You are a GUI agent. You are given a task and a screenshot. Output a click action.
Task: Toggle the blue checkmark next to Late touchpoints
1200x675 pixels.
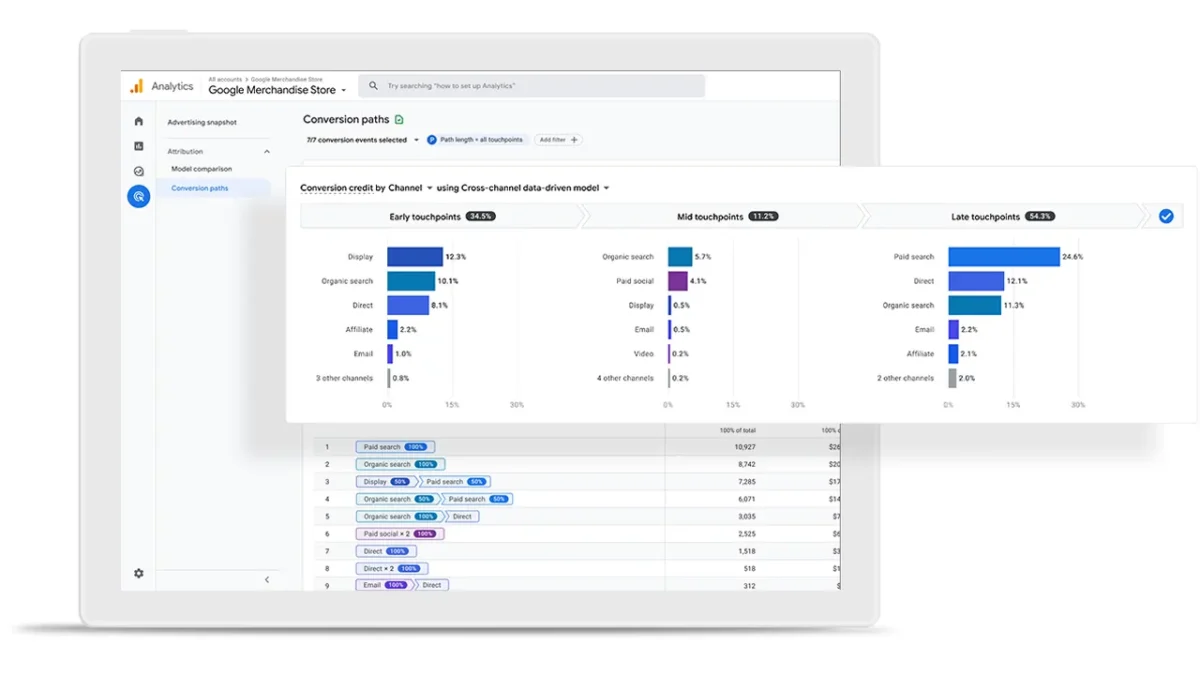(x=1166, y=216)
